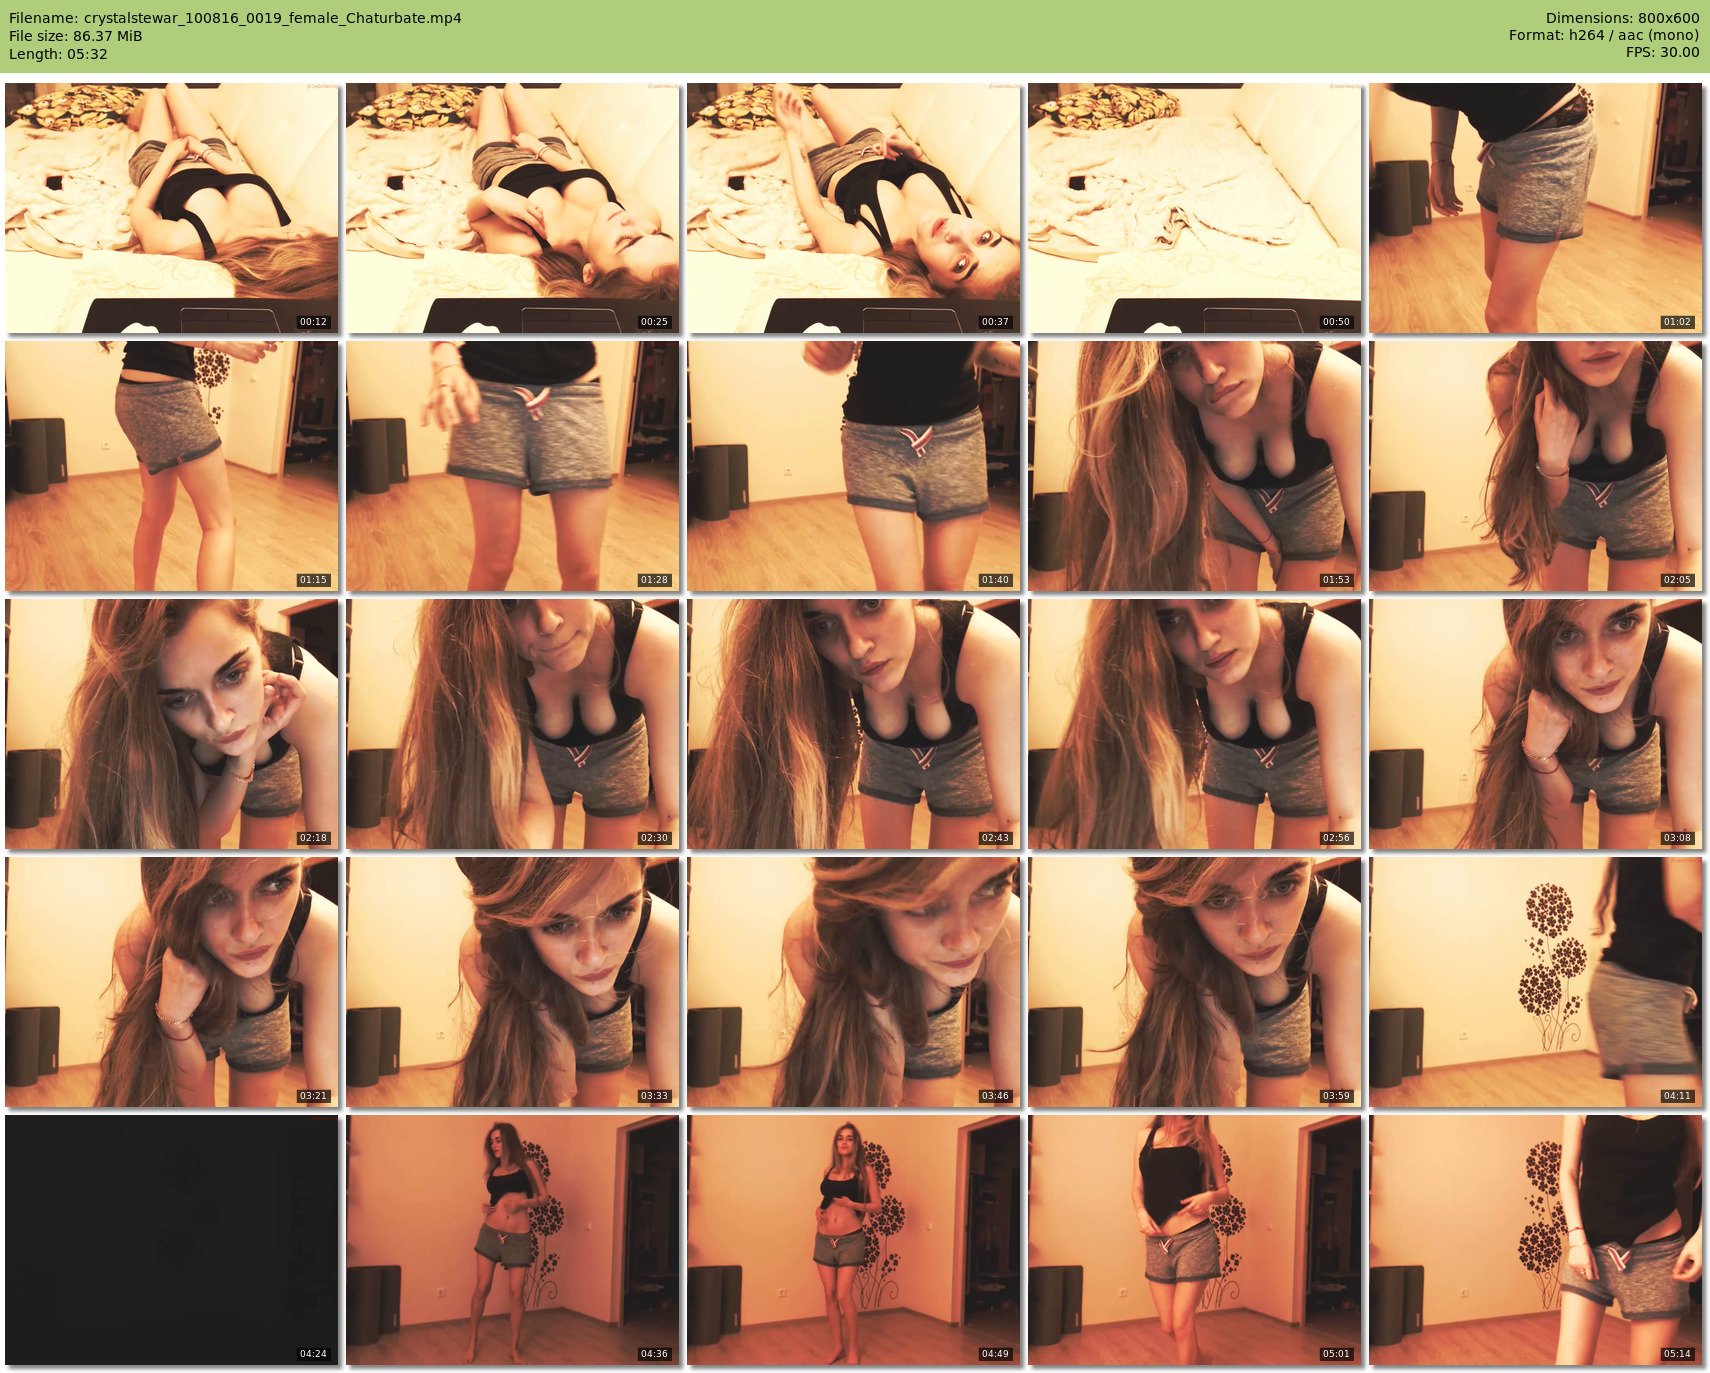
Task: Select the frame stamped 02:56
Action: [x=1195, y=724]
